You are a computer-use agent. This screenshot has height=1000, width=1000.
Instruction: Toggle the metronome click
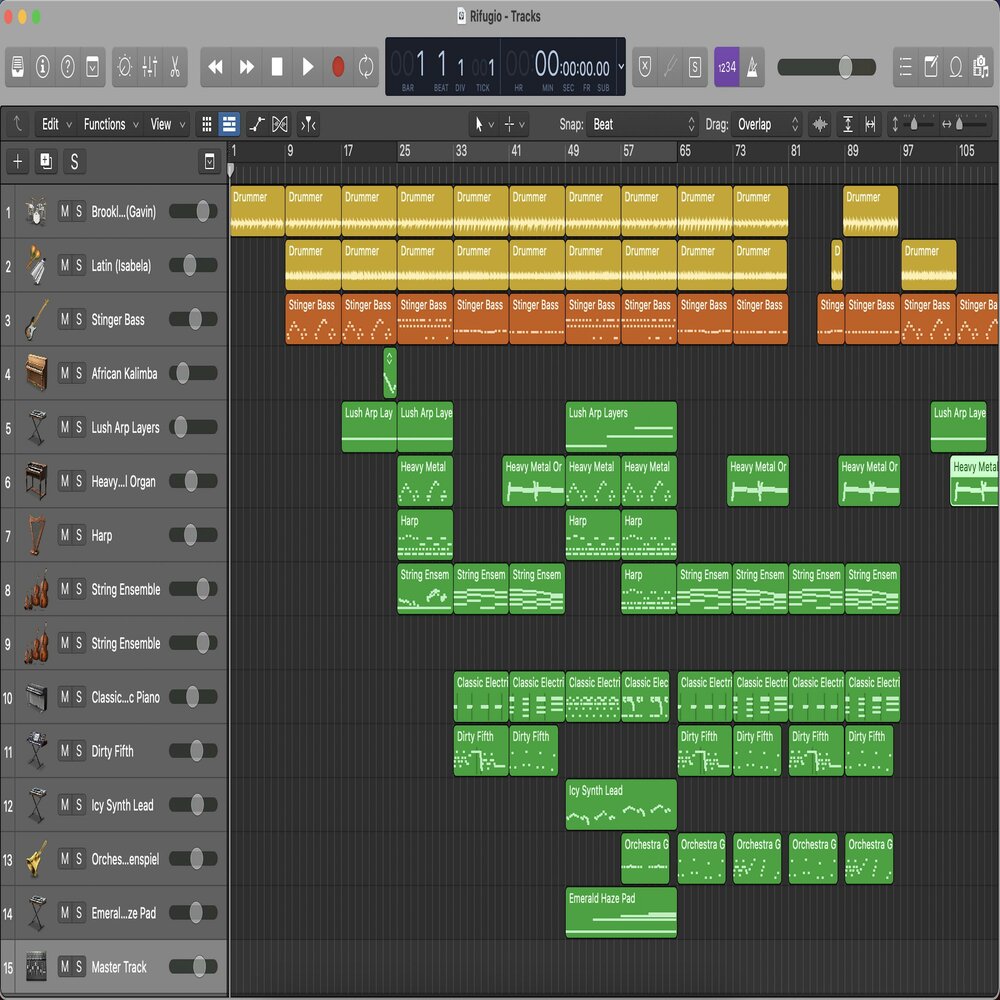click(753, 67)
